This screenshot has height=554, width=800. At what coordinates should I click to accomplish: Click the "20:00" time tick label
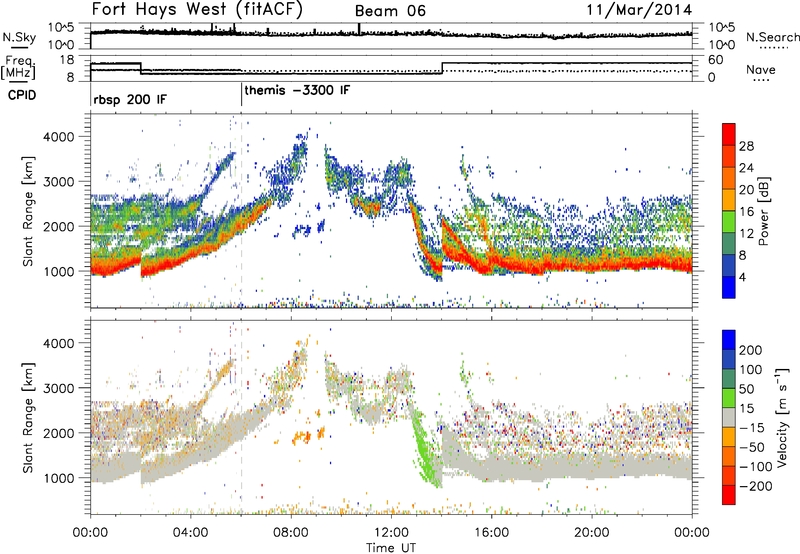pyautogui.click(x=592, y=533)
